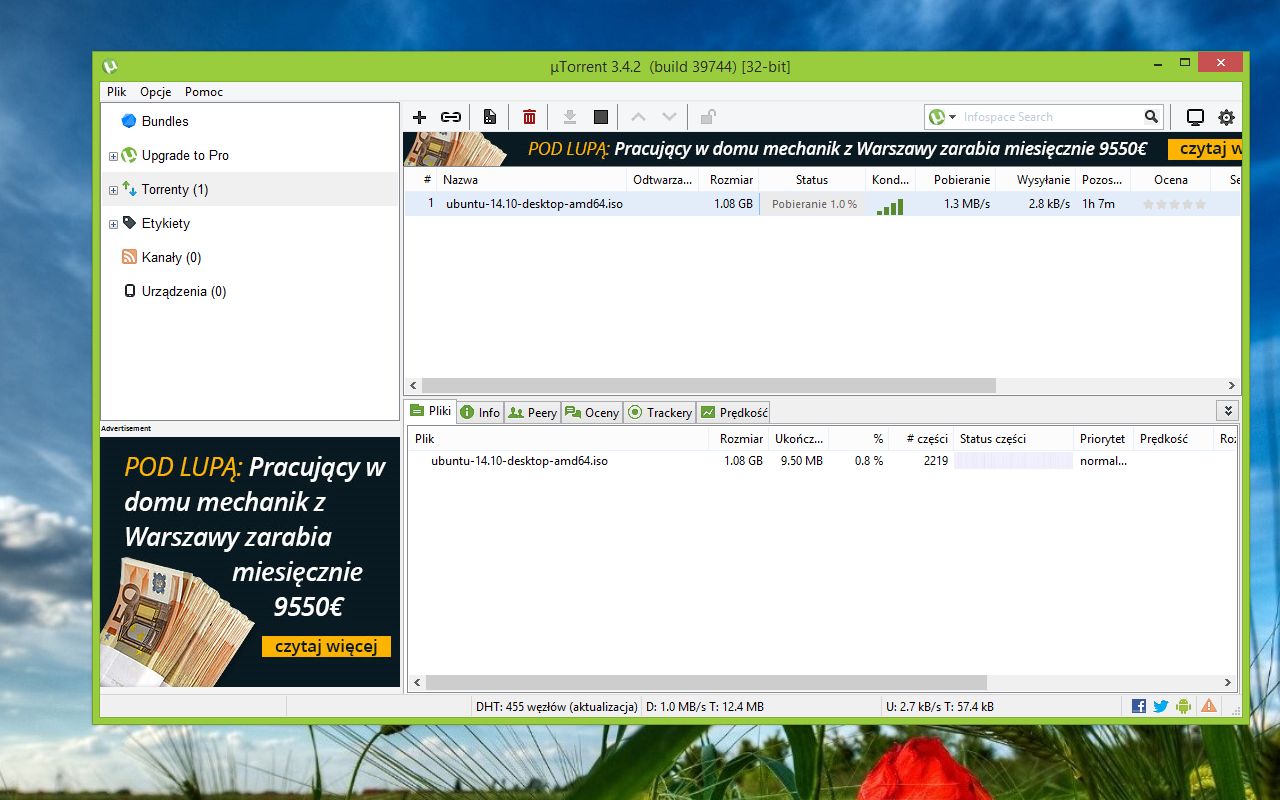This screenshot has height=800, width=1280.
Task: Expand the Torrenty tree node
Action: click(x=113, y=190)
